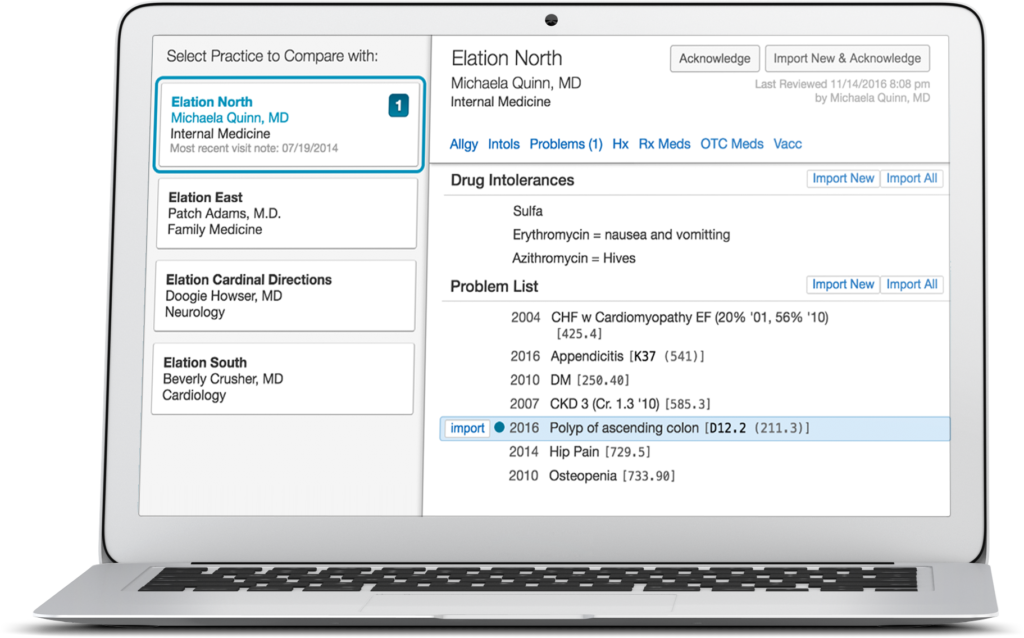Click Most recent visit note date
This screenshot has width=1024, height=638.
coord(254,148)
